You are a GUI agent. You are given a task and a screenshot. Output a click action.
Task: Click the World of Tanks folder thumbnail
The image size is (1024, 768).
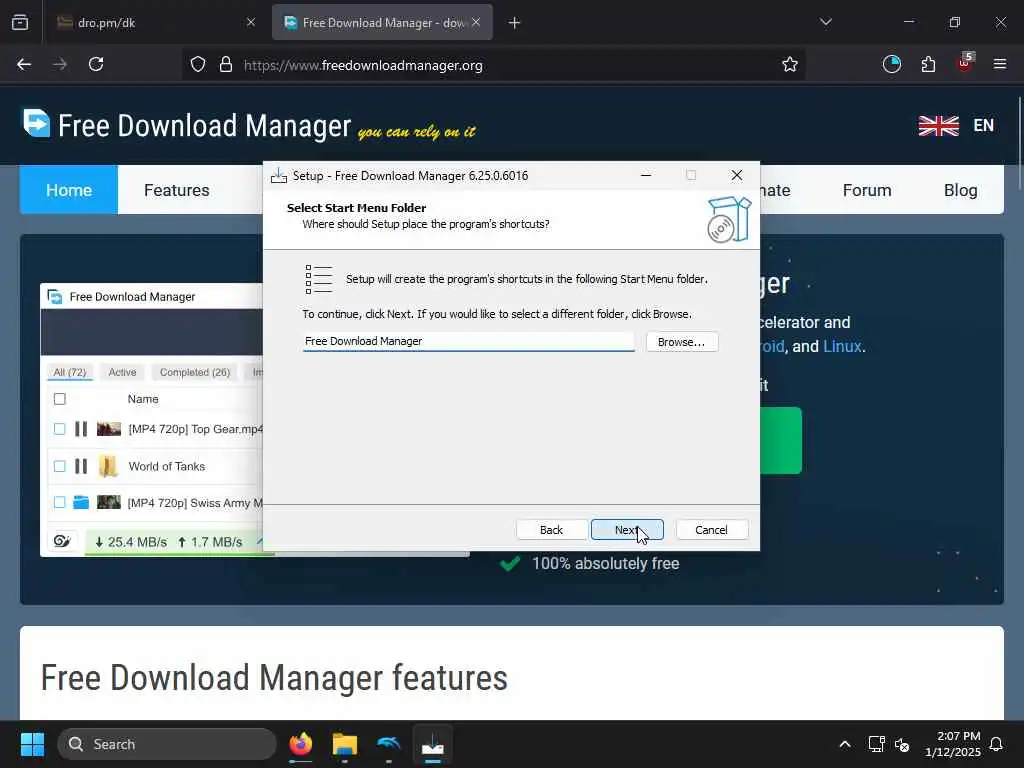[x=108, y=466]
